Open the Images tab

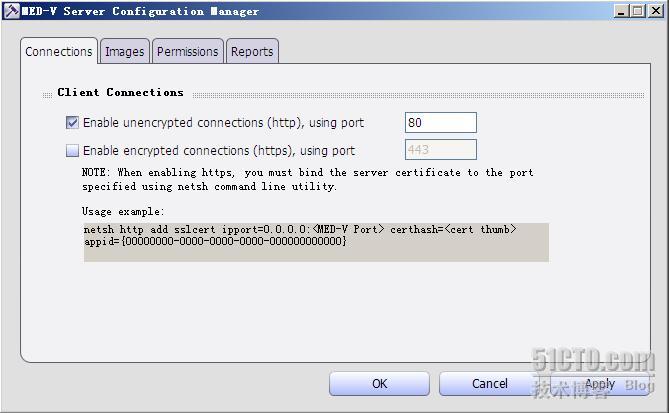[x=125, y=52]
